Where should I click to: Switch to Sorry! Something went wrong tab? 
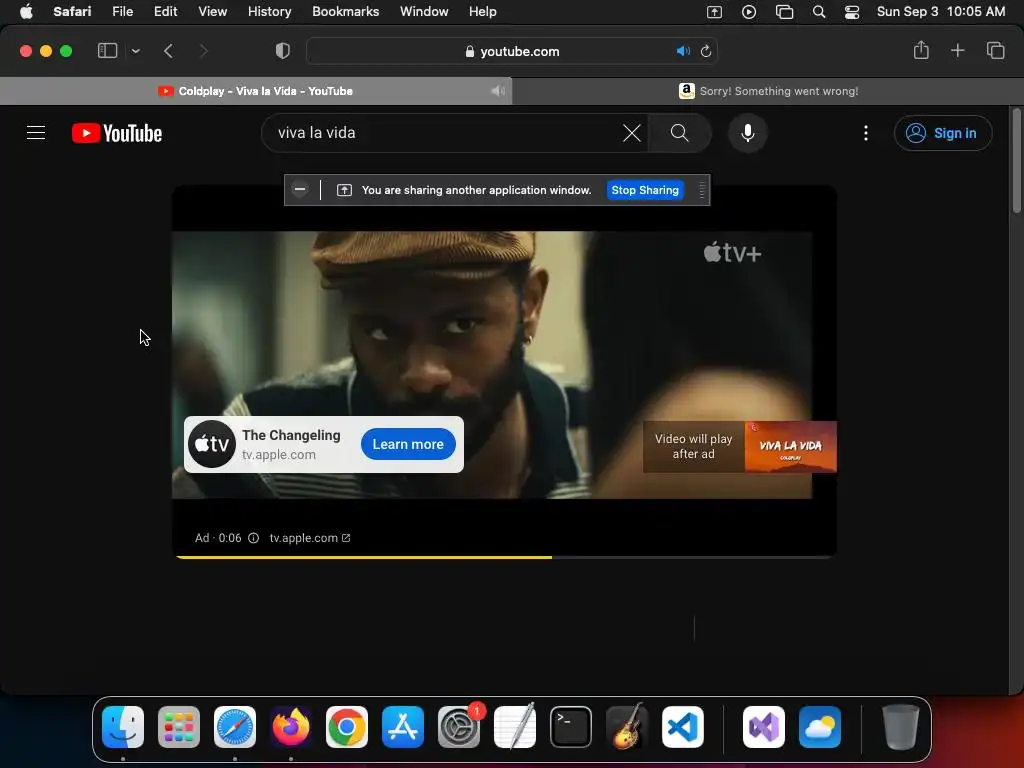pyautogui.click(x=768, y=91)
